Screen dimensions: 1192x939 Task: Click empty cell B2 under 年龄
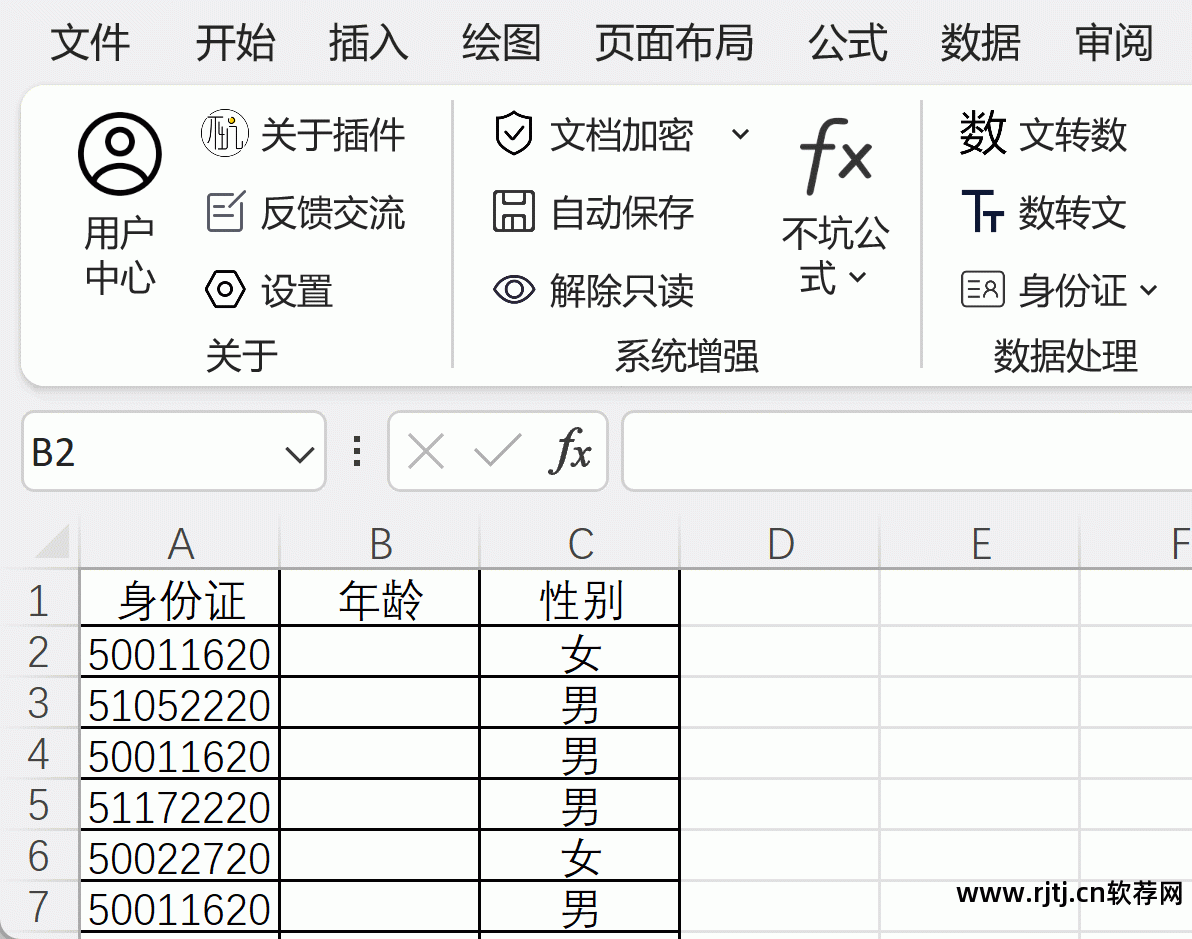pyautogui.click(x=380, y=652)
